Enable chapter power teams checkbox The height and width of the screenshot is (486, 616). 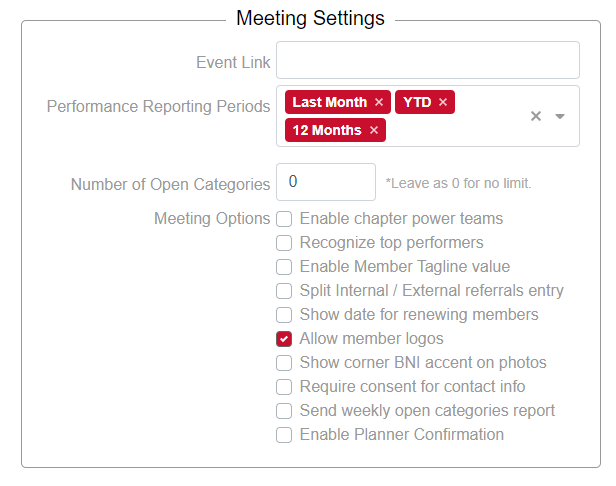click(284, 219)
